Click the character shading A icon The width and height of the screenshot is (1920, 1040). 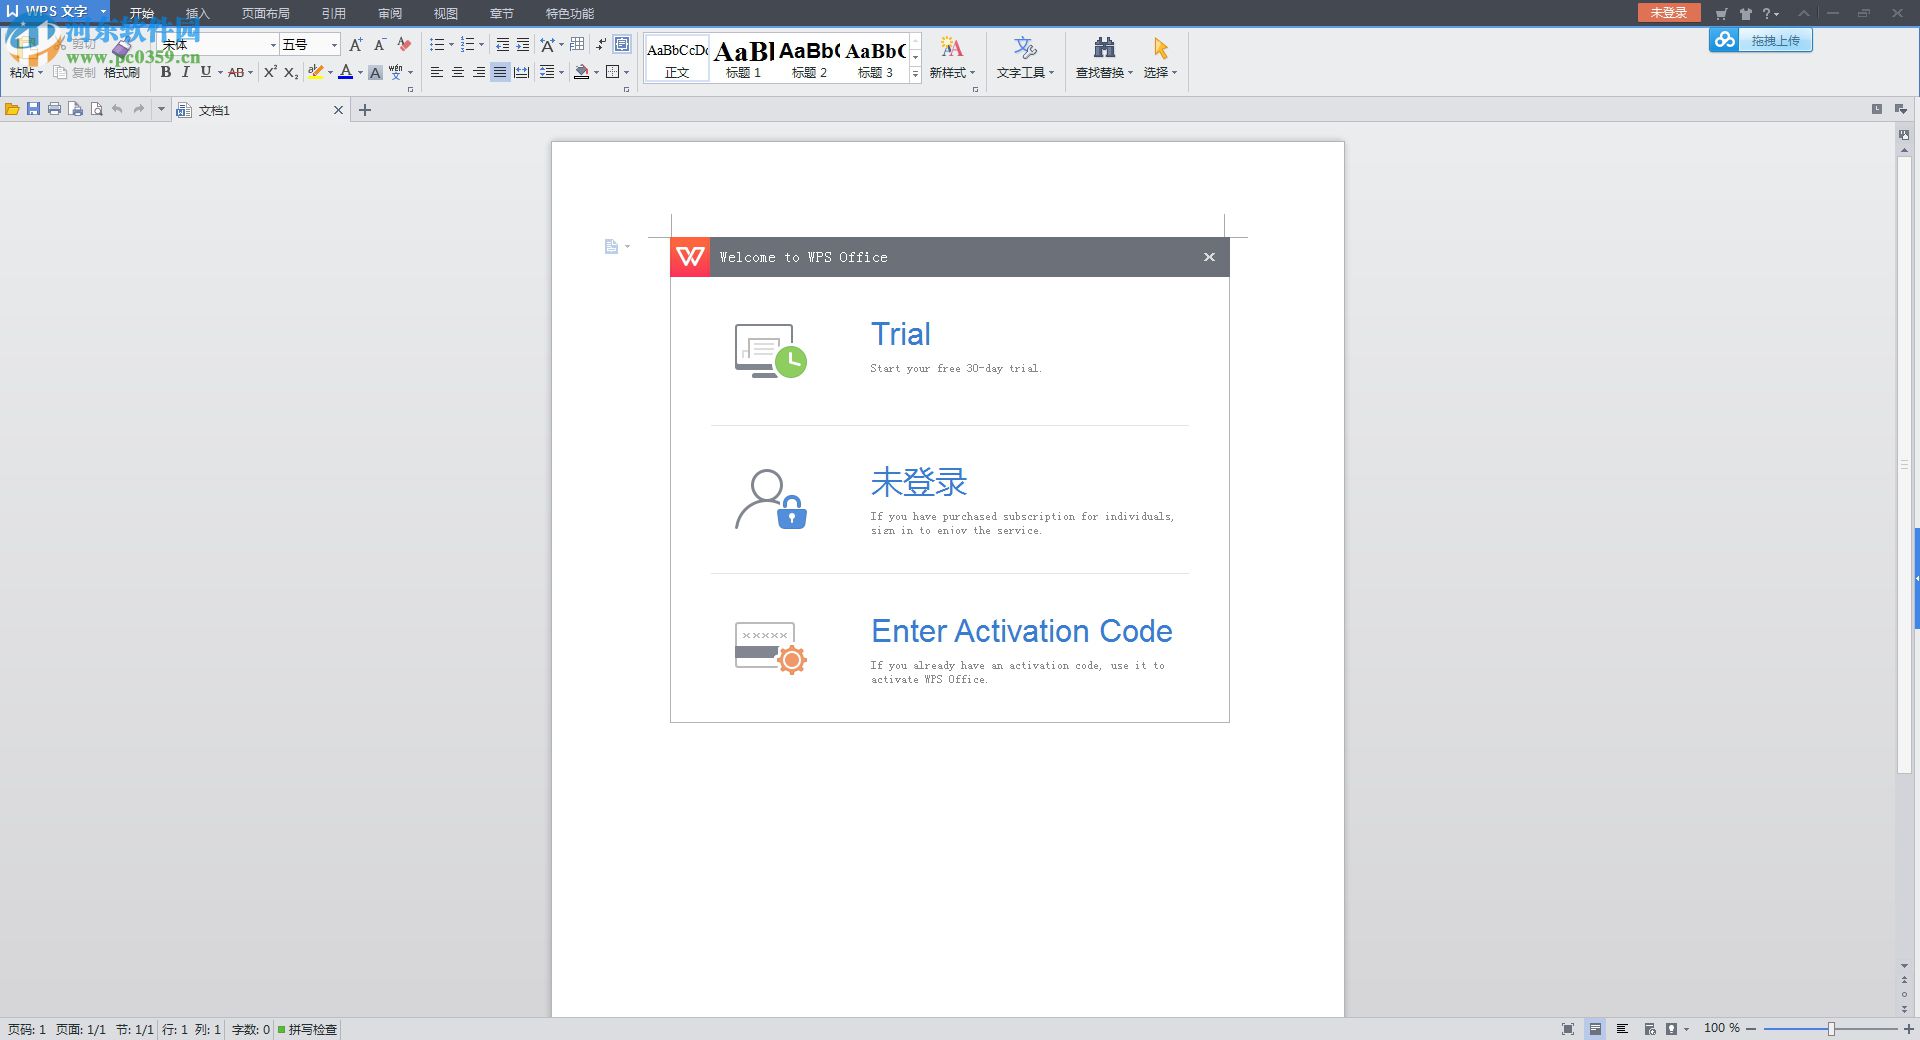click(375, 72)
